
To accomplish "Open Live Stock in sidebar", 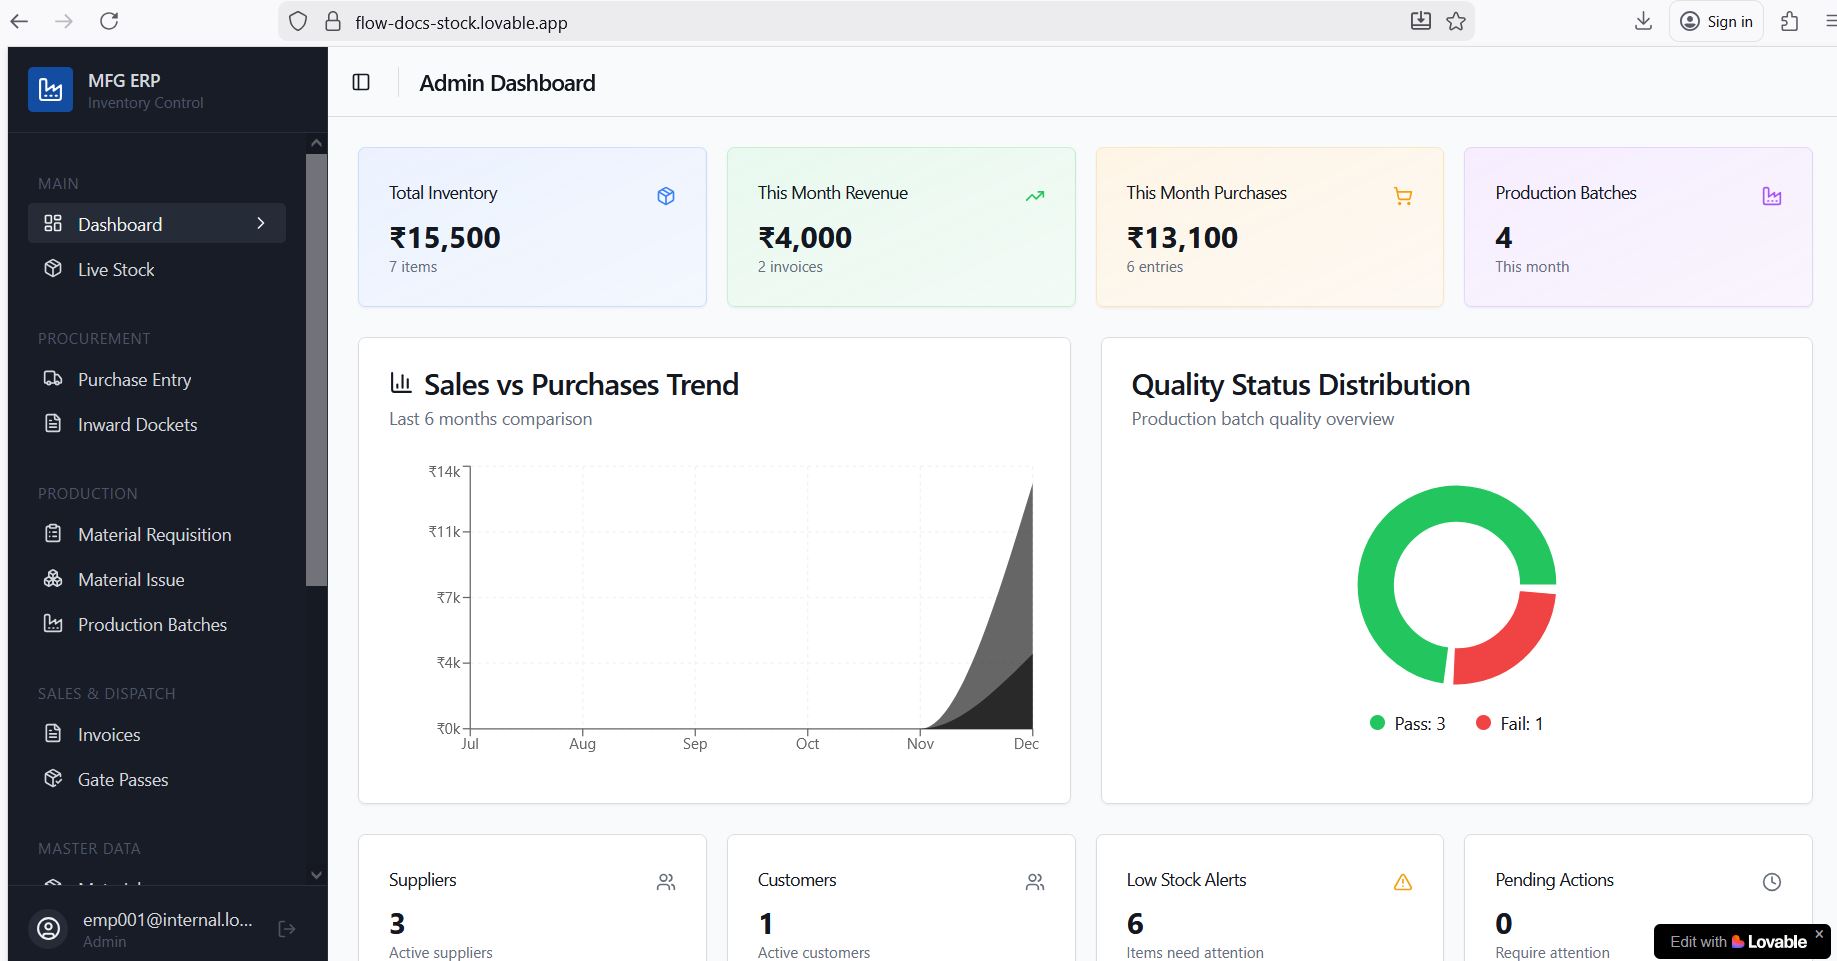I will [x=116, y=269].
